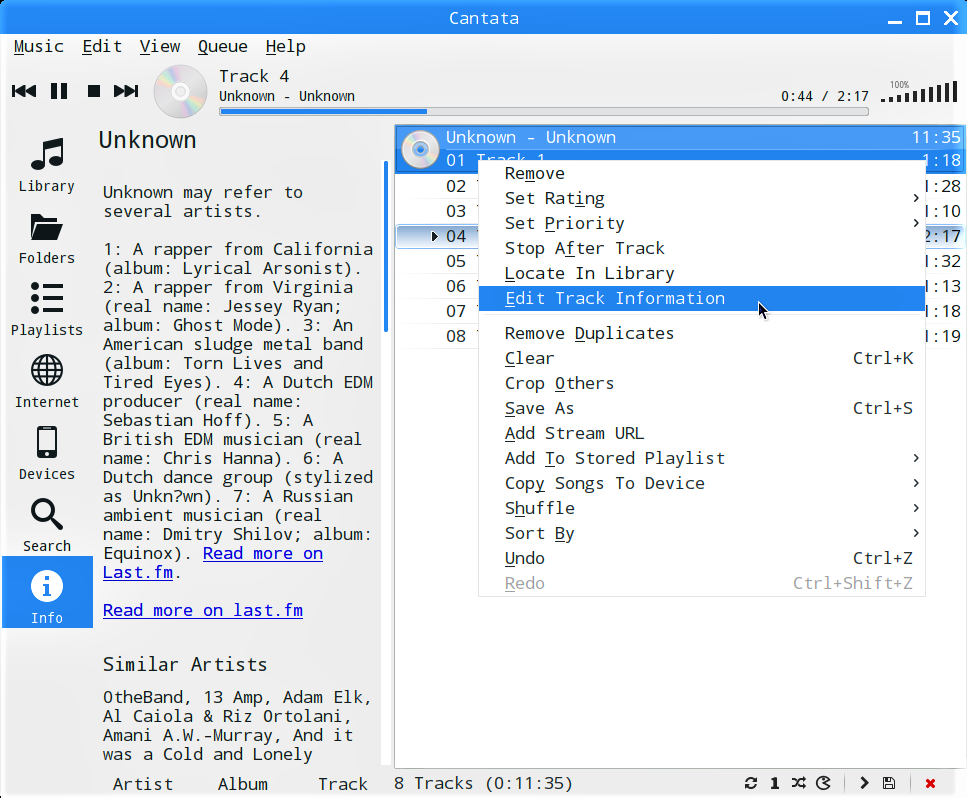Screen dimensions: 967x798
Task: Follow the 'Read more on last.fm' link
Action: 203,611
